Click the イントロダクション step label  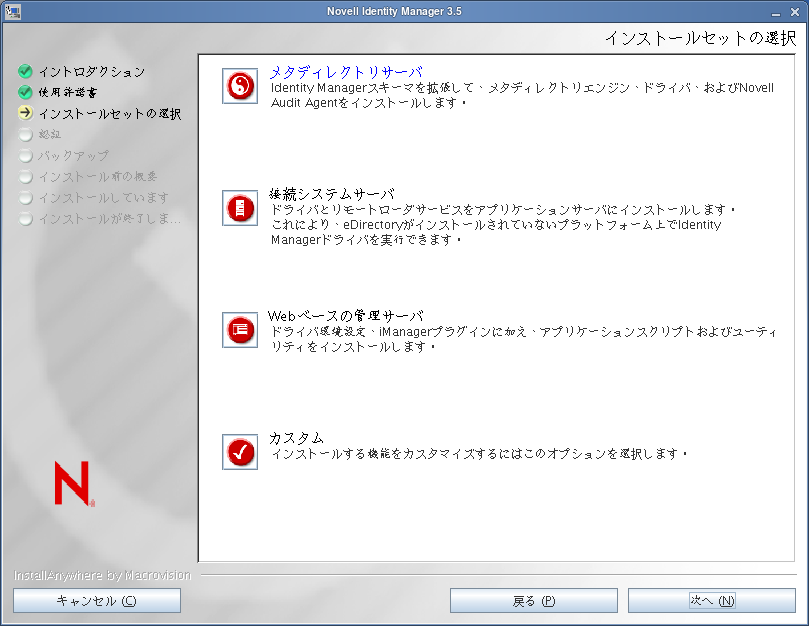[x=92, y=72]
